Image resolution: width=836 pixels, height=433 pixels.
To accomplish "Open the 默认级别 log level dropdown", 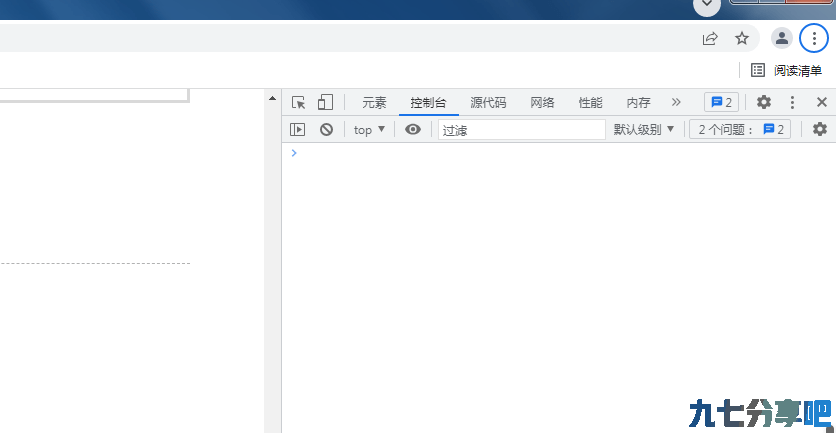I will 644,129.
